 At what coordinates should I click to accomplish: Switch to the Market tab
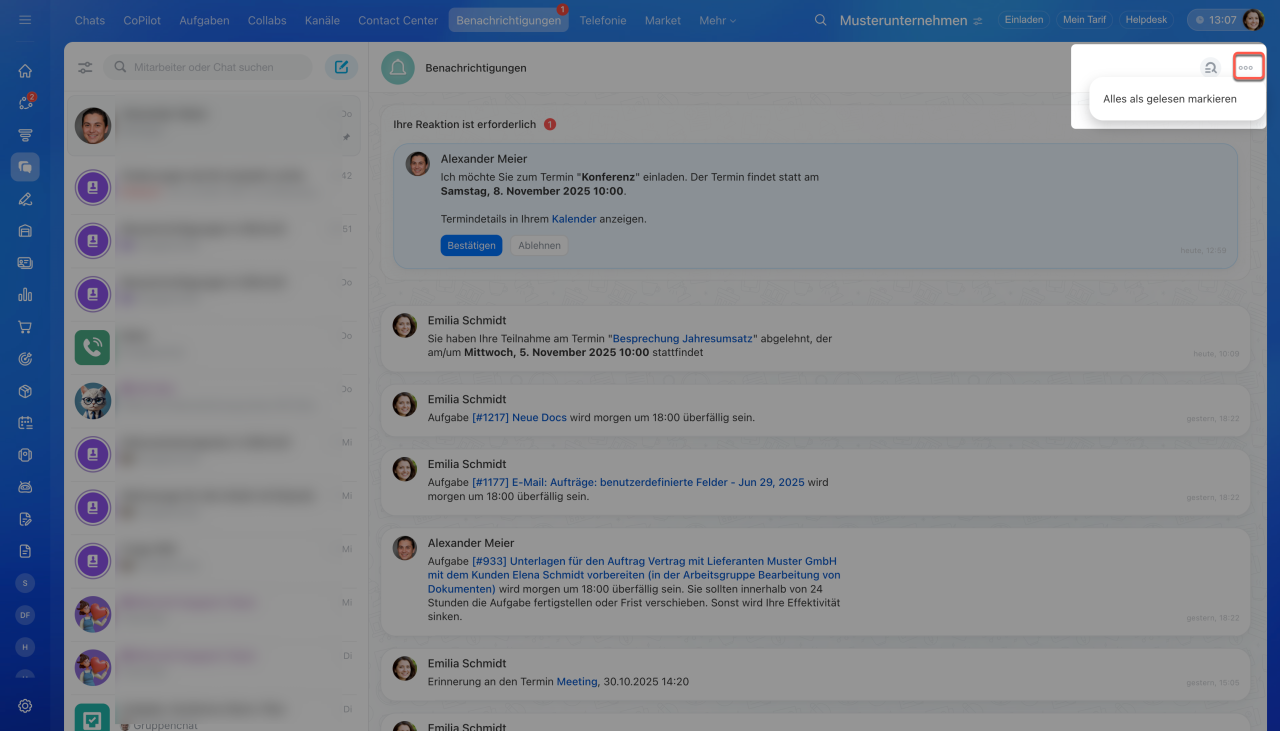(663, 20)
